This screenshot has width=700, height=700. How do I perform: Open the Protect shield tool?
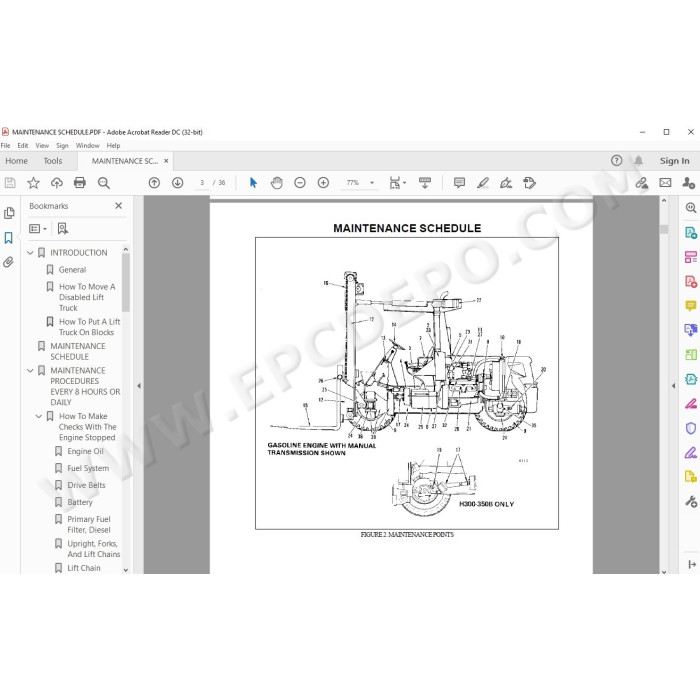coord(691,429)
